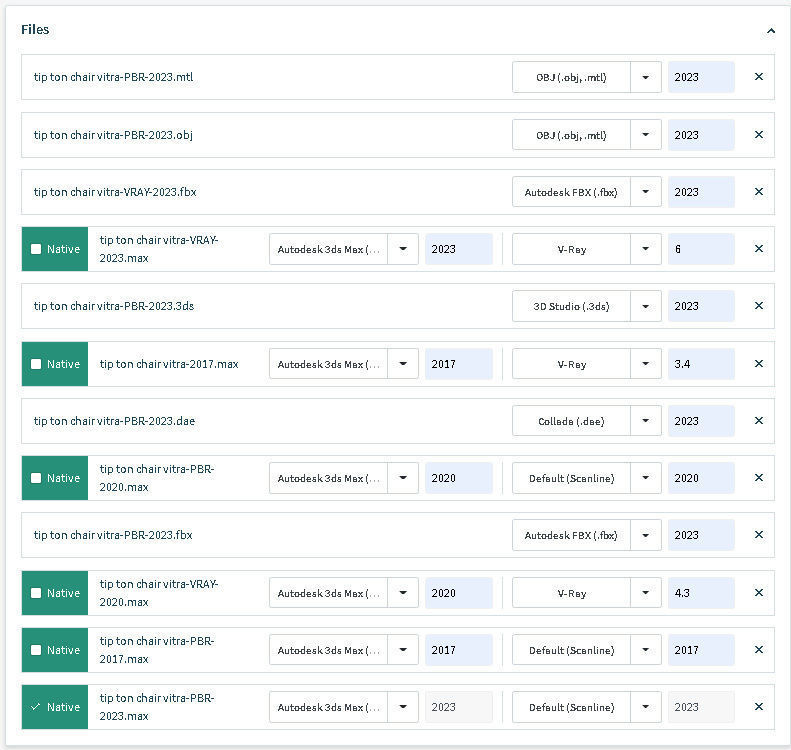Delete the vitra-2017.max file row

pos(758,364)
